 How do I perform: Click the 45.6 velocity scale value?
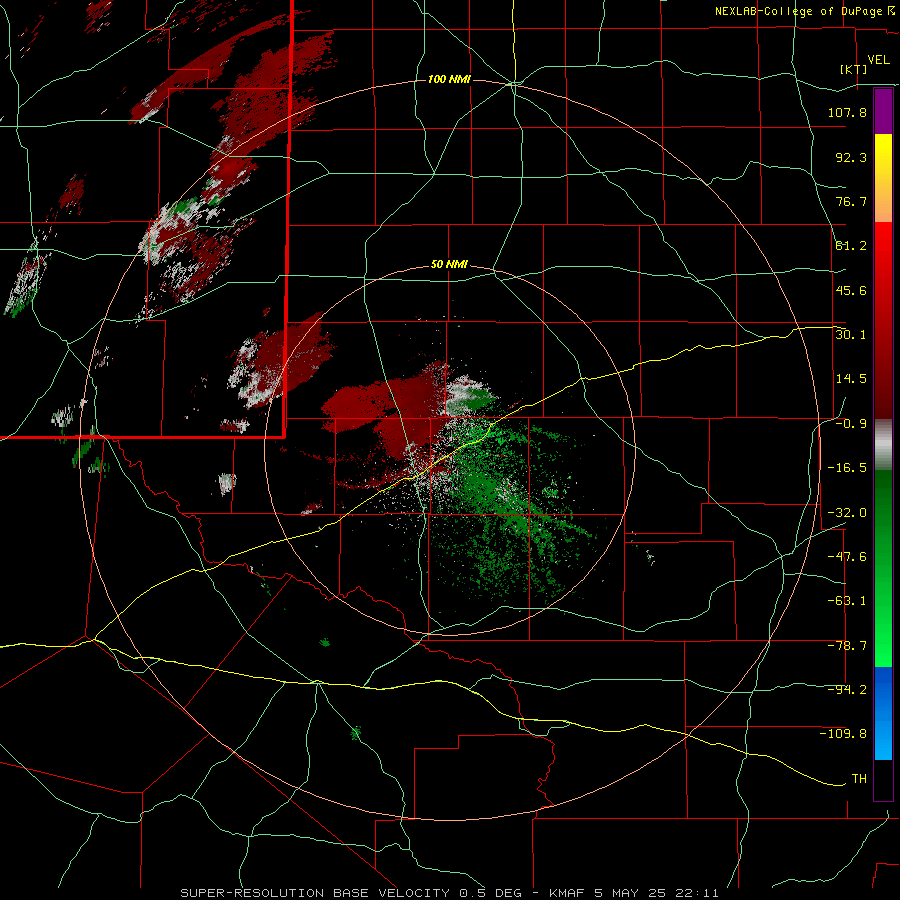point(851,290)
